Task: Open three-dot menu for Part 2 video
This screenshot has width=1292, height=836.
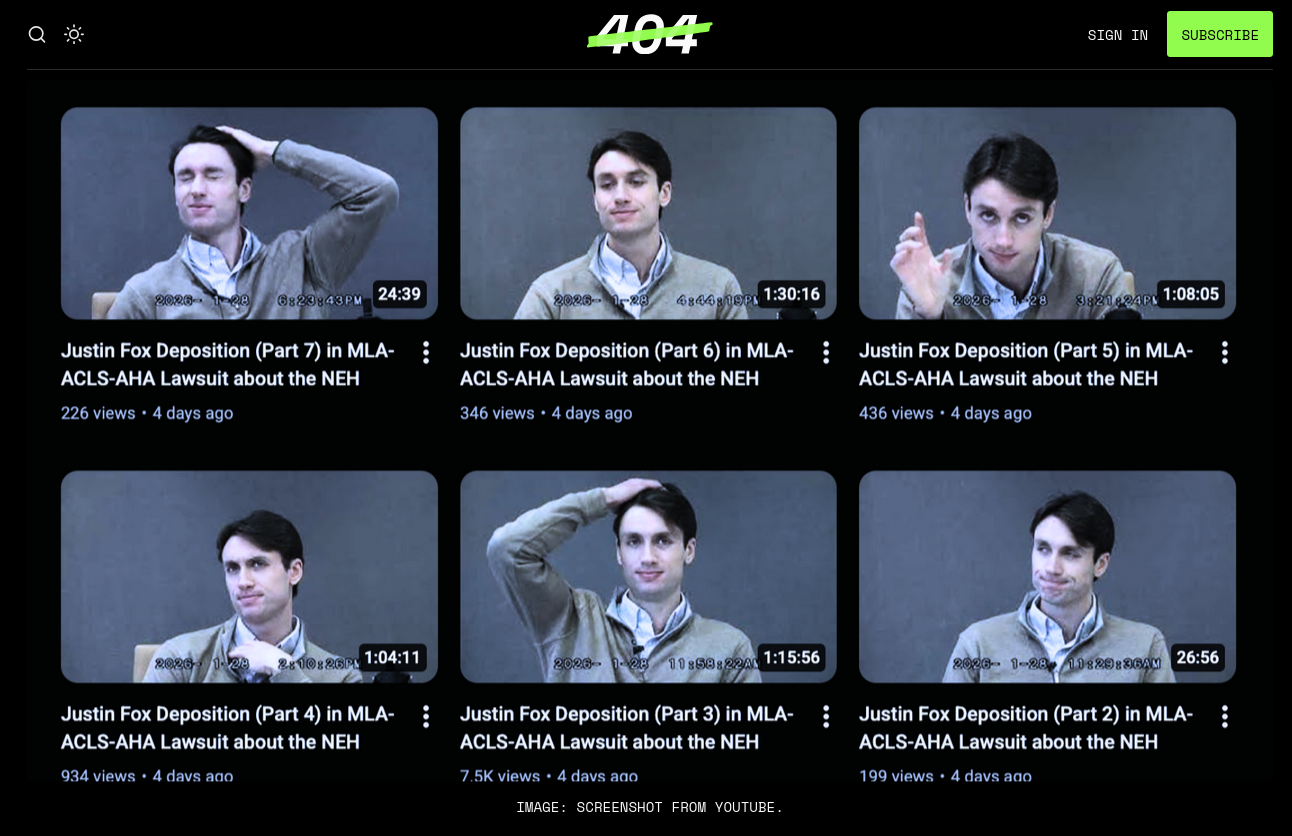Action: pyautogui.click(x=1224, y=716)
